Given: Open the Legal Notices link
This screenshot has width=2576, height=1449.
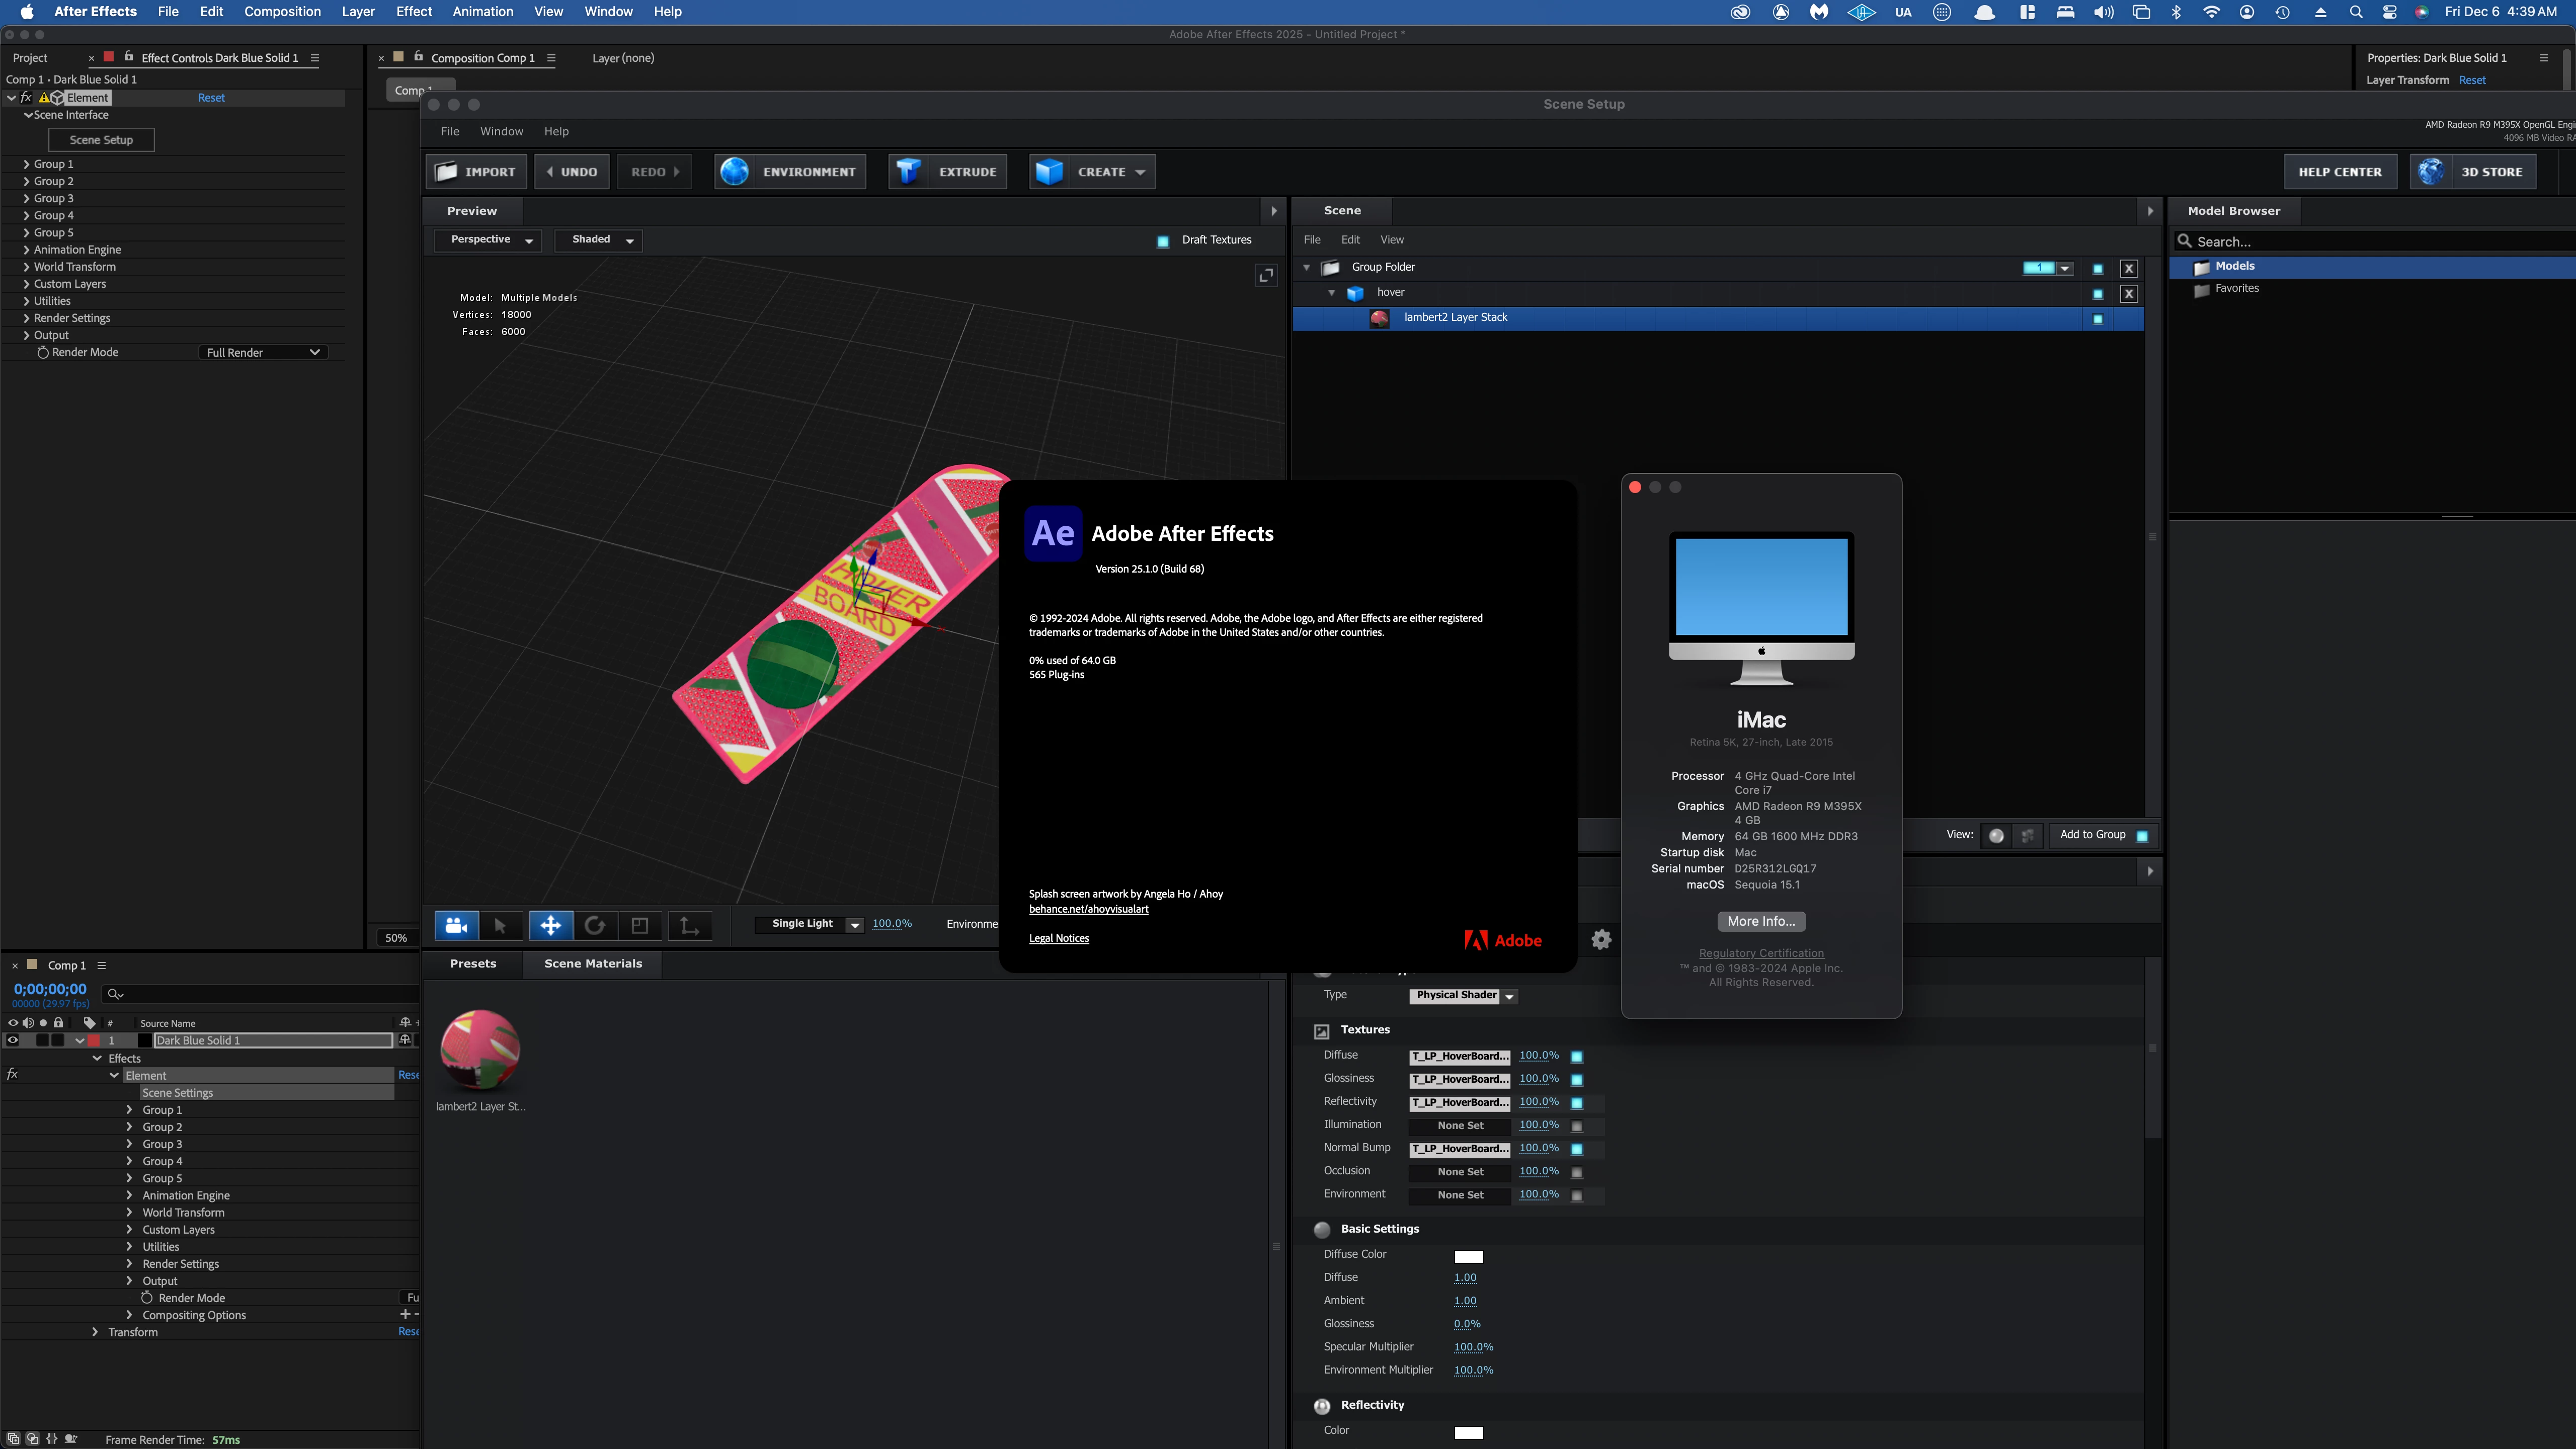Looking at the screenshot, I should click(x=1058, y=938).
